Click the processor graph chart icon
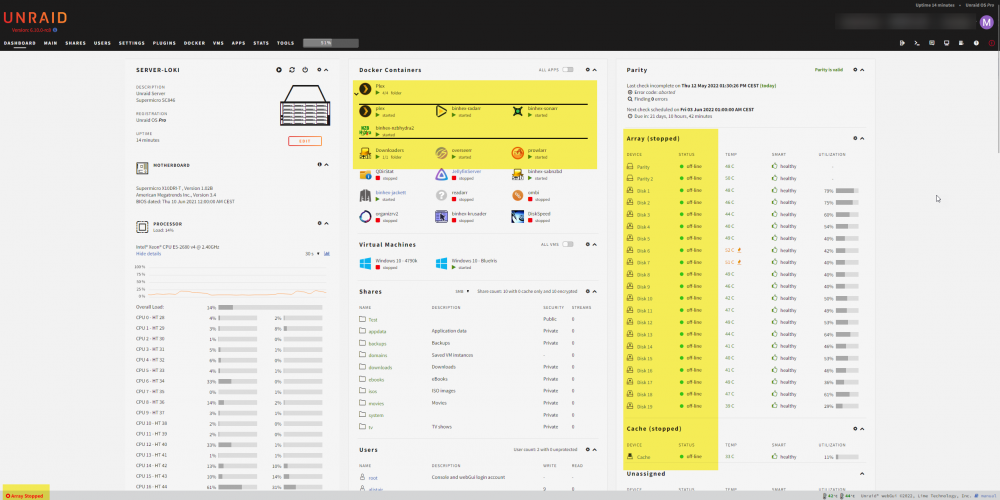Screen dimensions: 1000x500 pyautogui.click(x=327, y=253)
